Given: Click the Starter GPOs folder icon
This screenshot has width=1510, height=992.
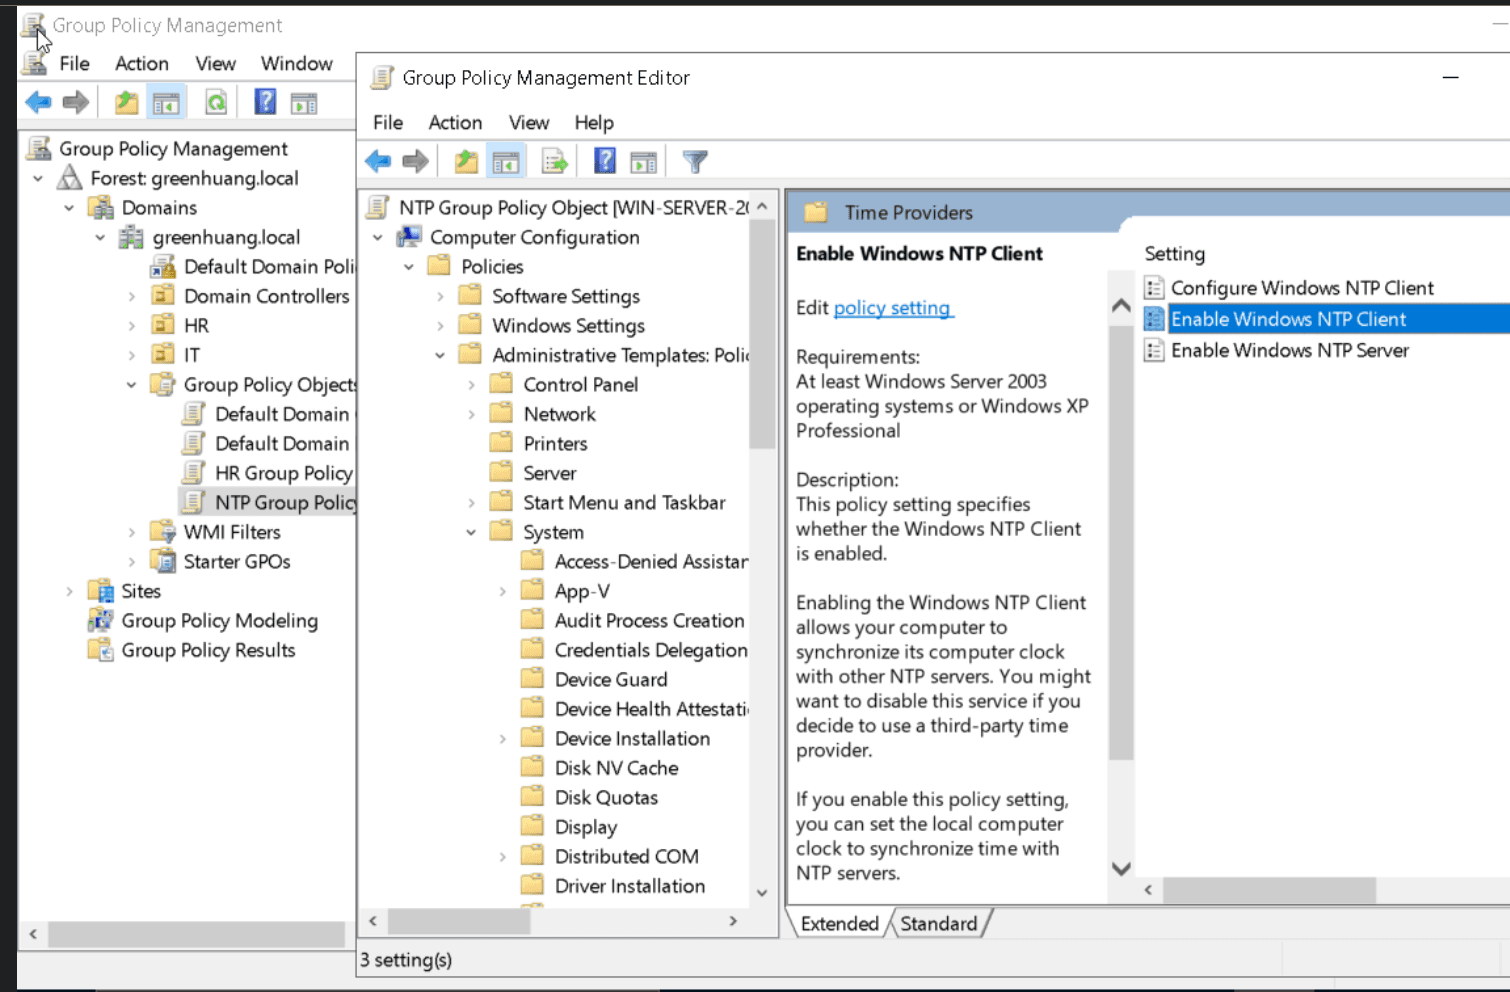Looking at the screenshot, I should tap(163, 562).
